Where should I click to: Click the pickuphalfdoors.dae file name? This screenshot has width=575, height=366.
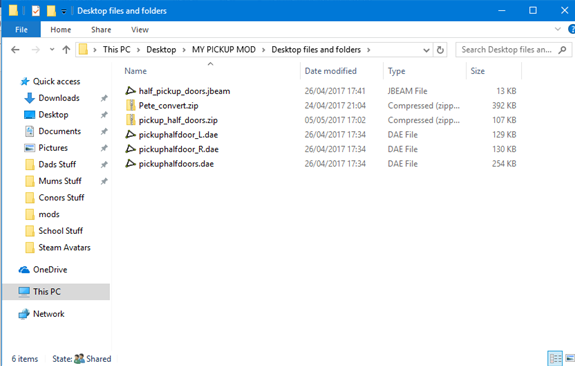[176, 164]
